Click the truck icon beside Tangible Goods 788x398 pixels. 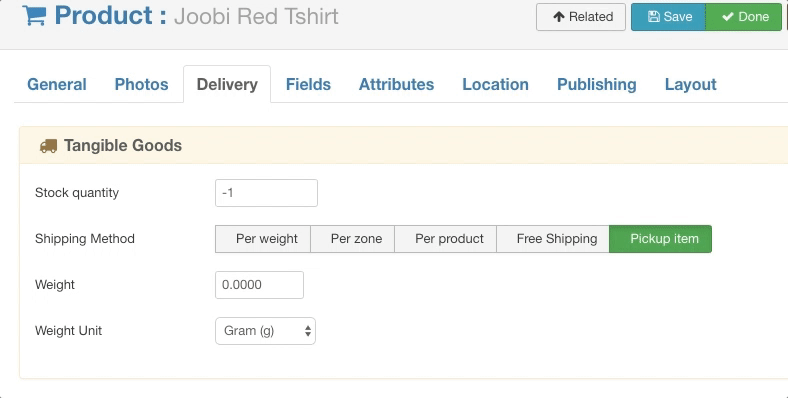pos(48,146)
